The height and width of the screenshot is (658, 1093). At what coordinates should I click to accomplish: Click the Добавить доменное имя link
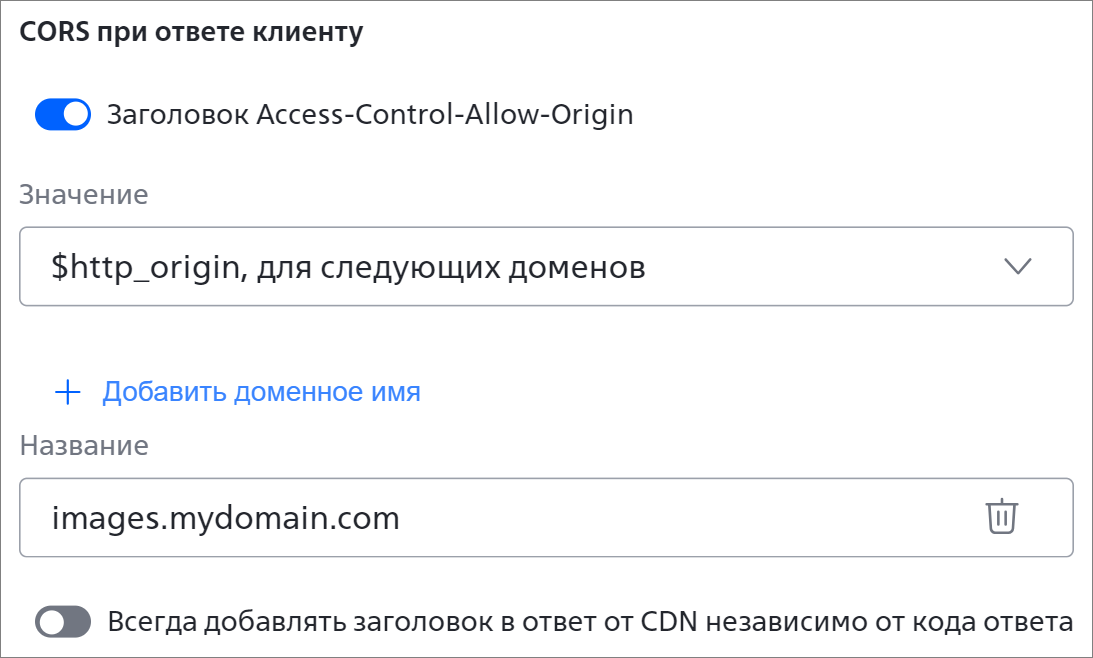point(261,392)
